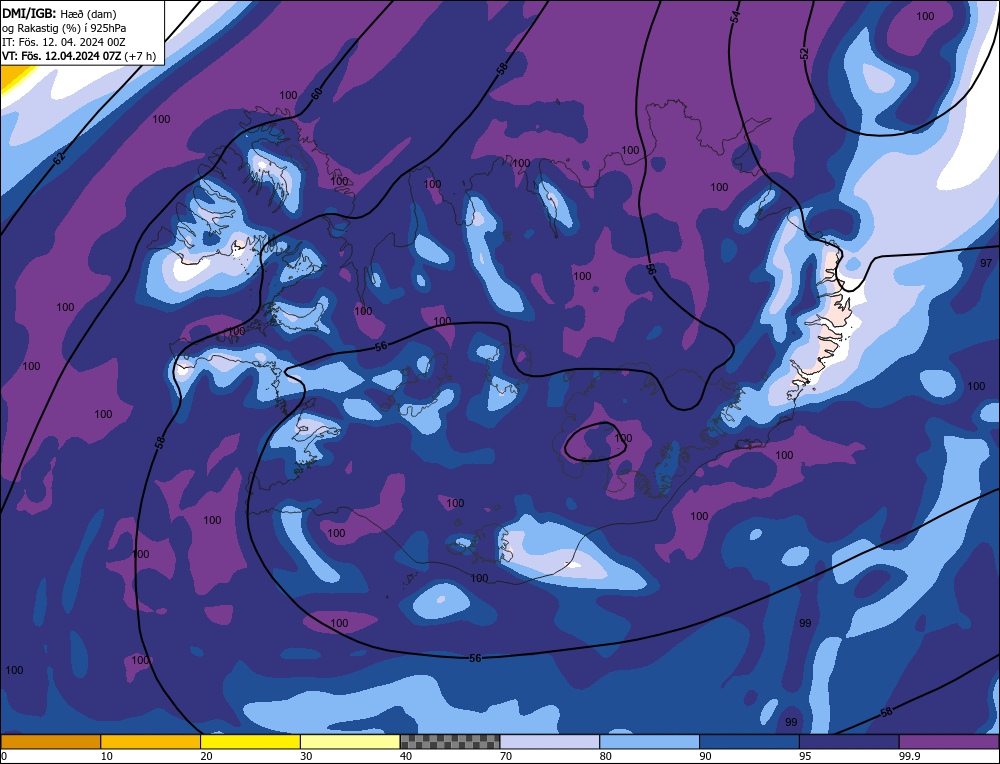The width and height of the screenshot is (1000, 764).
Task: Click the orange 10–20 legend swatch
Action: pyautogui.click(x=151, y=742)
